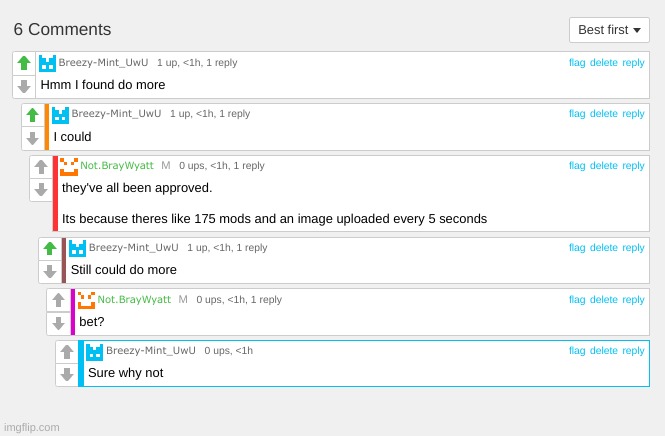
Task: Downvote the "they've all been approved" comment
Action: 41,190
